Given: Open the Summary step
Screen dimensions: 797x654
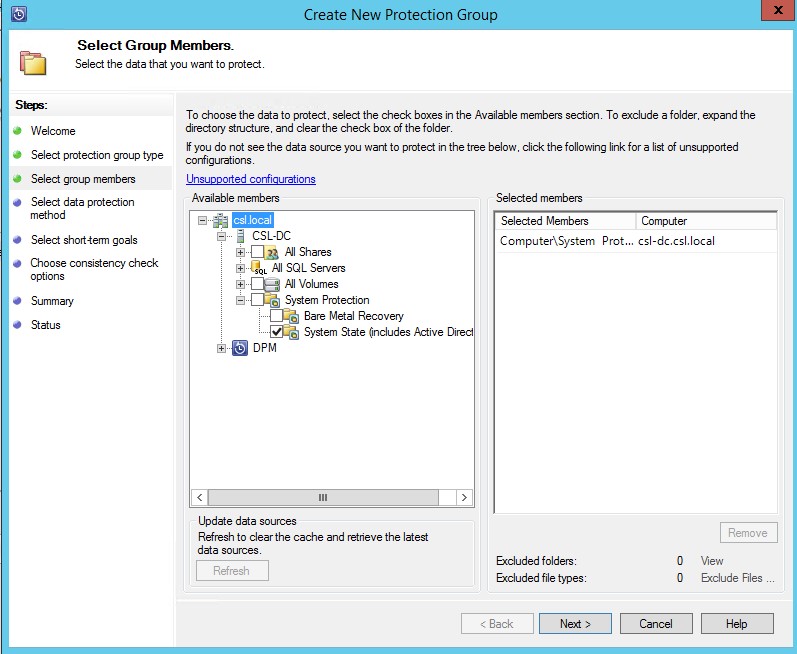Looking at the screenshot, I should tap(52, 301).
